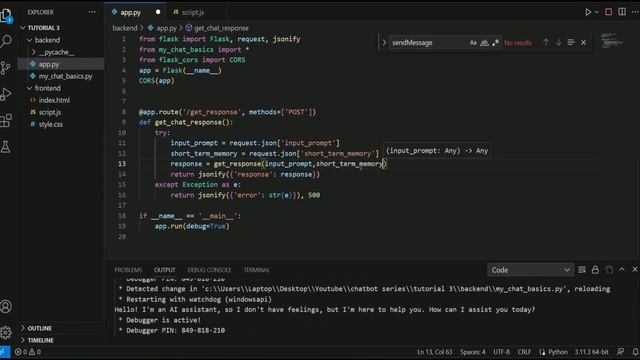This screenshot has height=360, width=640.
Task: Change line endings via CRLF
Action: (524, 352)
